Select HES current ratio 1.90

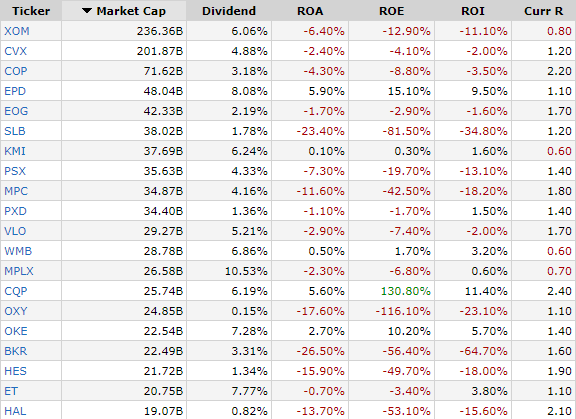tap(559, 371)
